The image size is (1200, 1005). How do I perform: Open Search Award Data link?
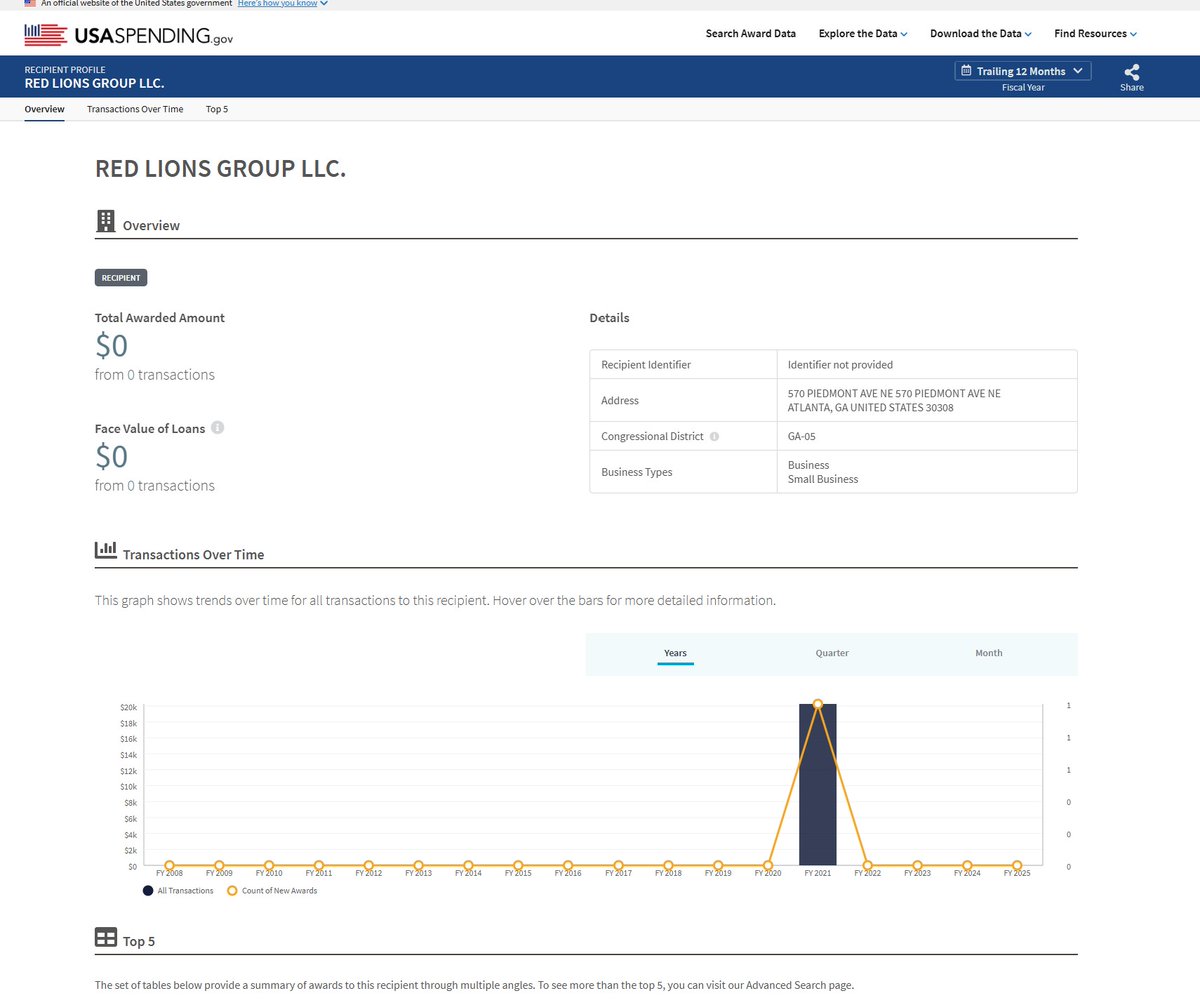pyautogui.click(x=750, y=34)
